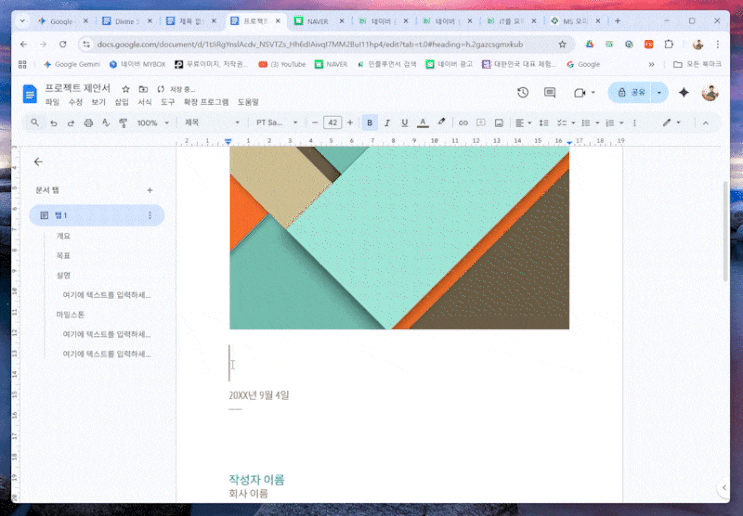The image size is (743, 516).
Task: Jump to 개요 in the outline
Action: click(63, 236)
